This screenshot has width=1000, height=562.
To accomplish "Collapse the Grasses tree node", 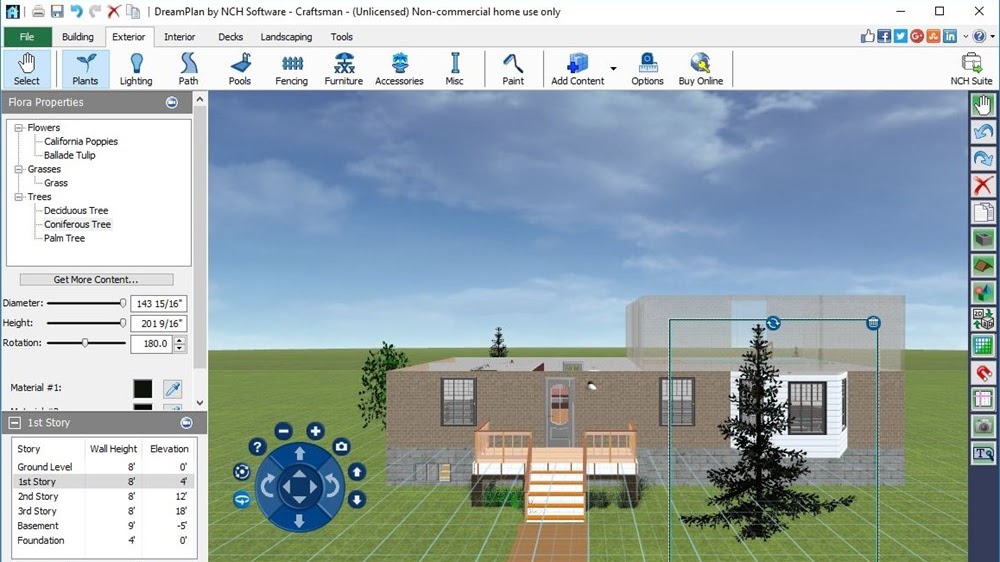I will point(19,169).
